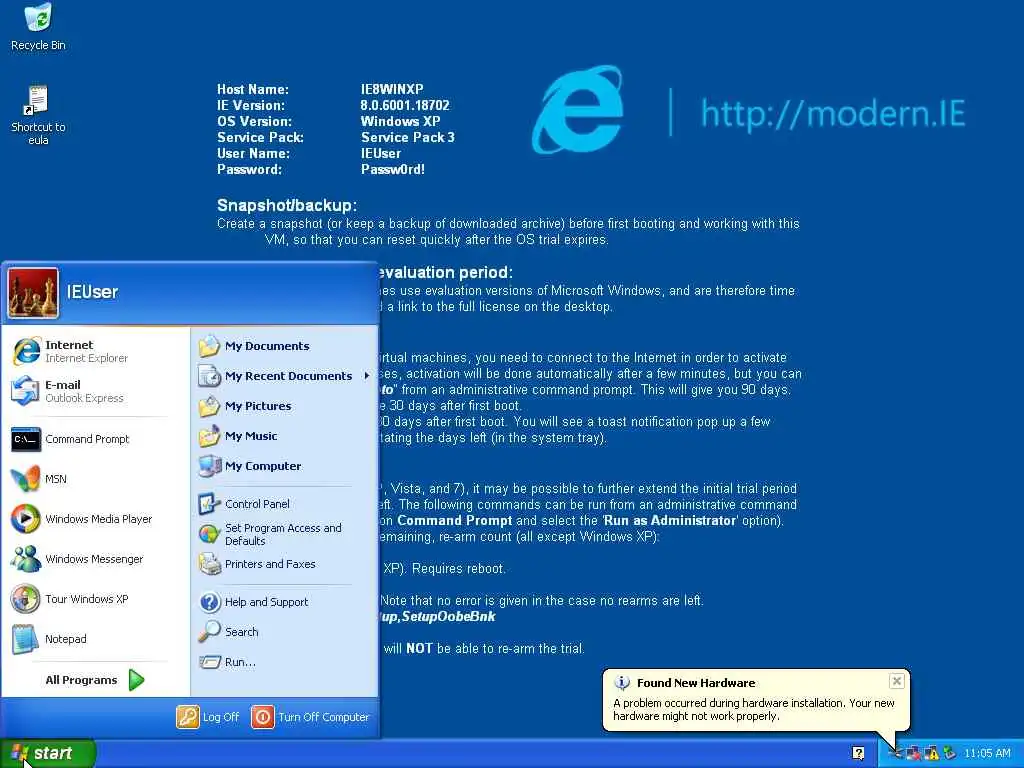Click the IEUser chess account picture

click(x=33, y=293)
